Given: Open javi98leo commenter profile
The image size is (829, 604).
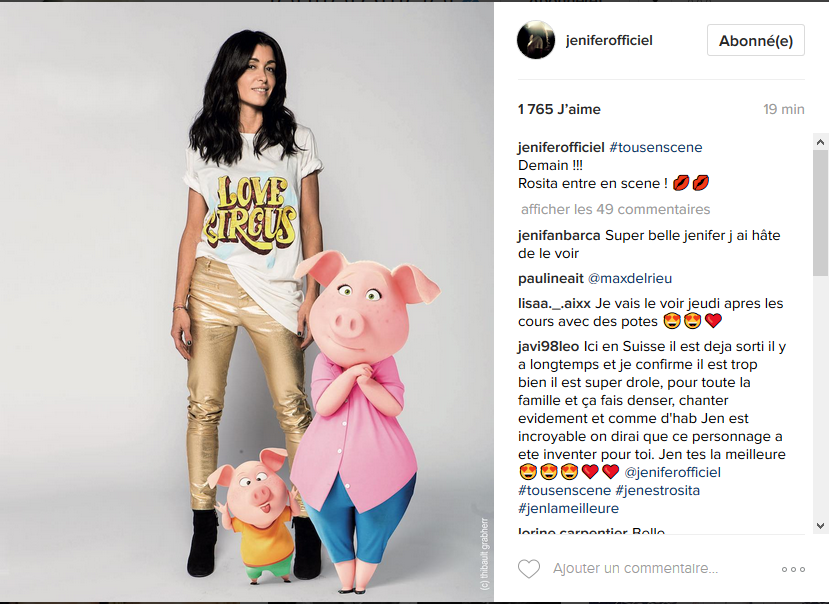Looking at the screenshot, I should pos(548,346).
